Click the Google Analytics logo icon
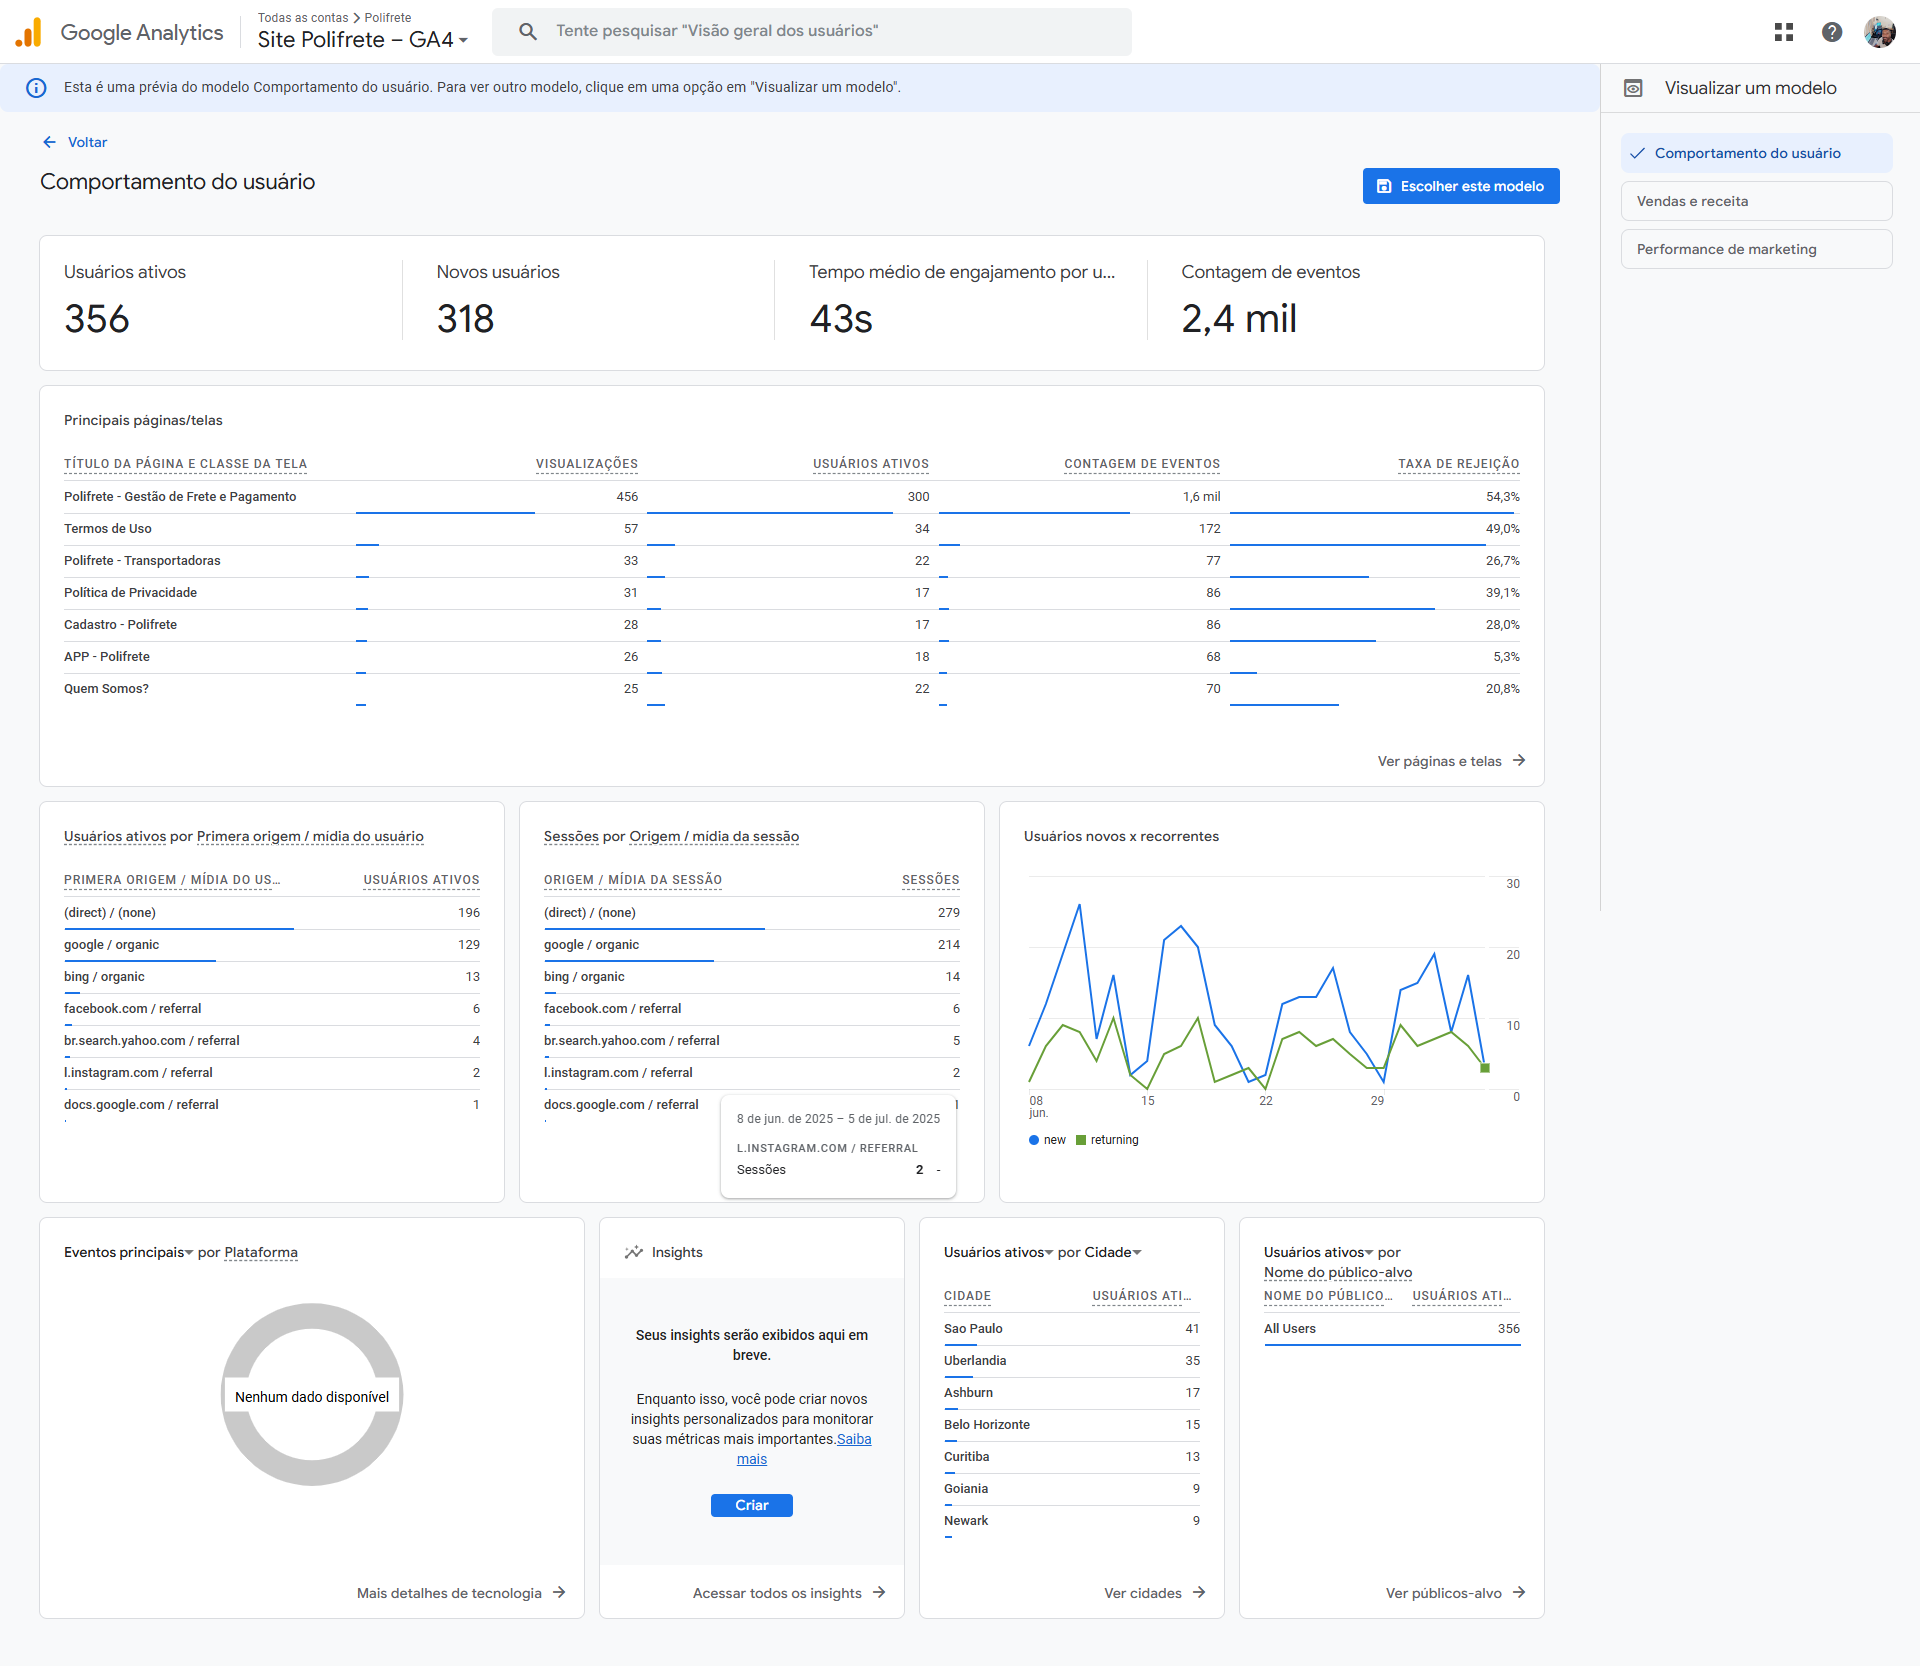 tap(29, 32)
